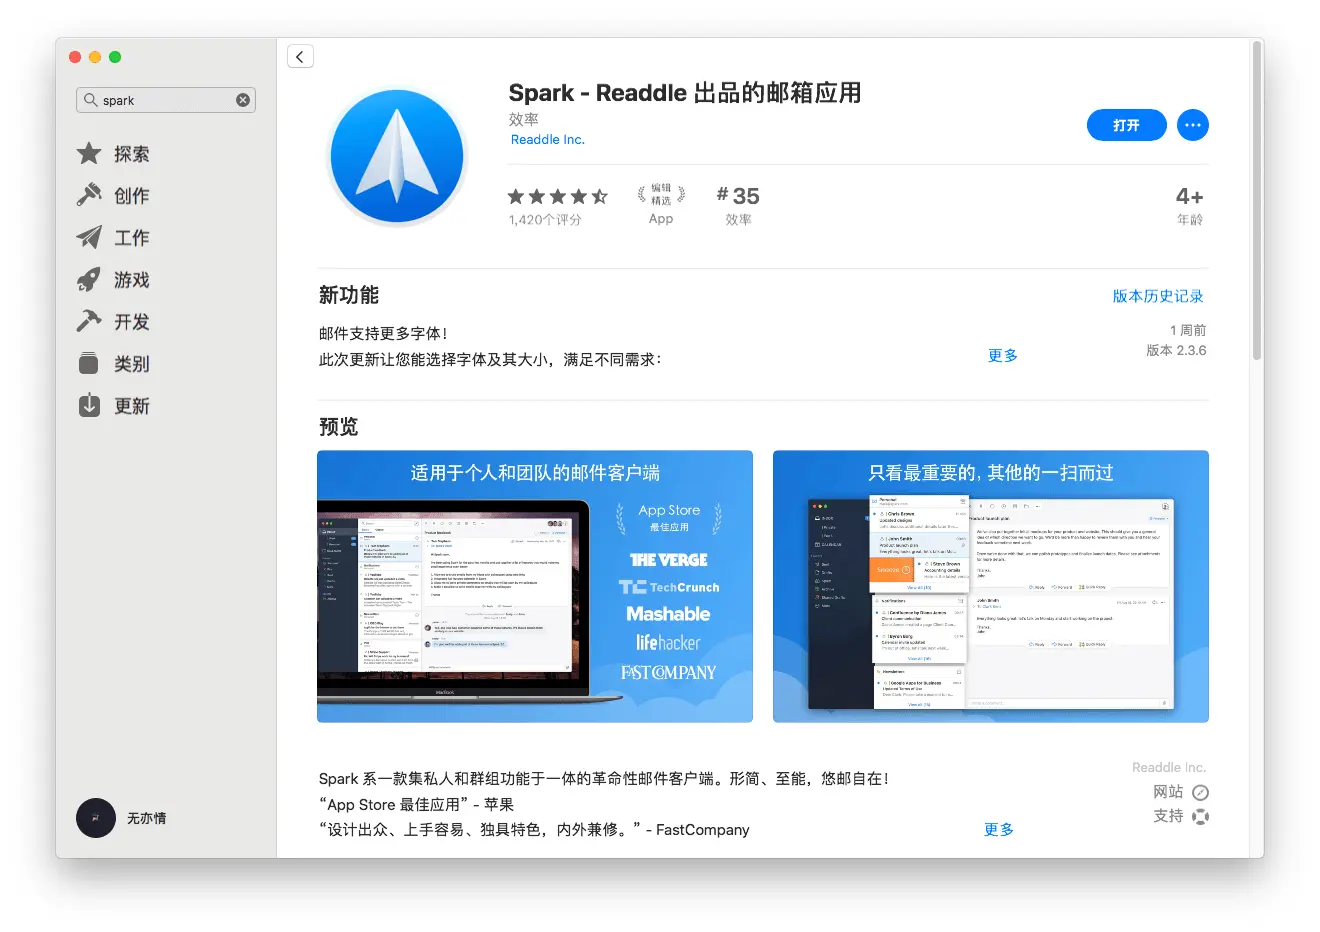This screenshot has width=1320, height=932.
Task: Click 打开 to launch Spark
Action: pos(1127,125)
